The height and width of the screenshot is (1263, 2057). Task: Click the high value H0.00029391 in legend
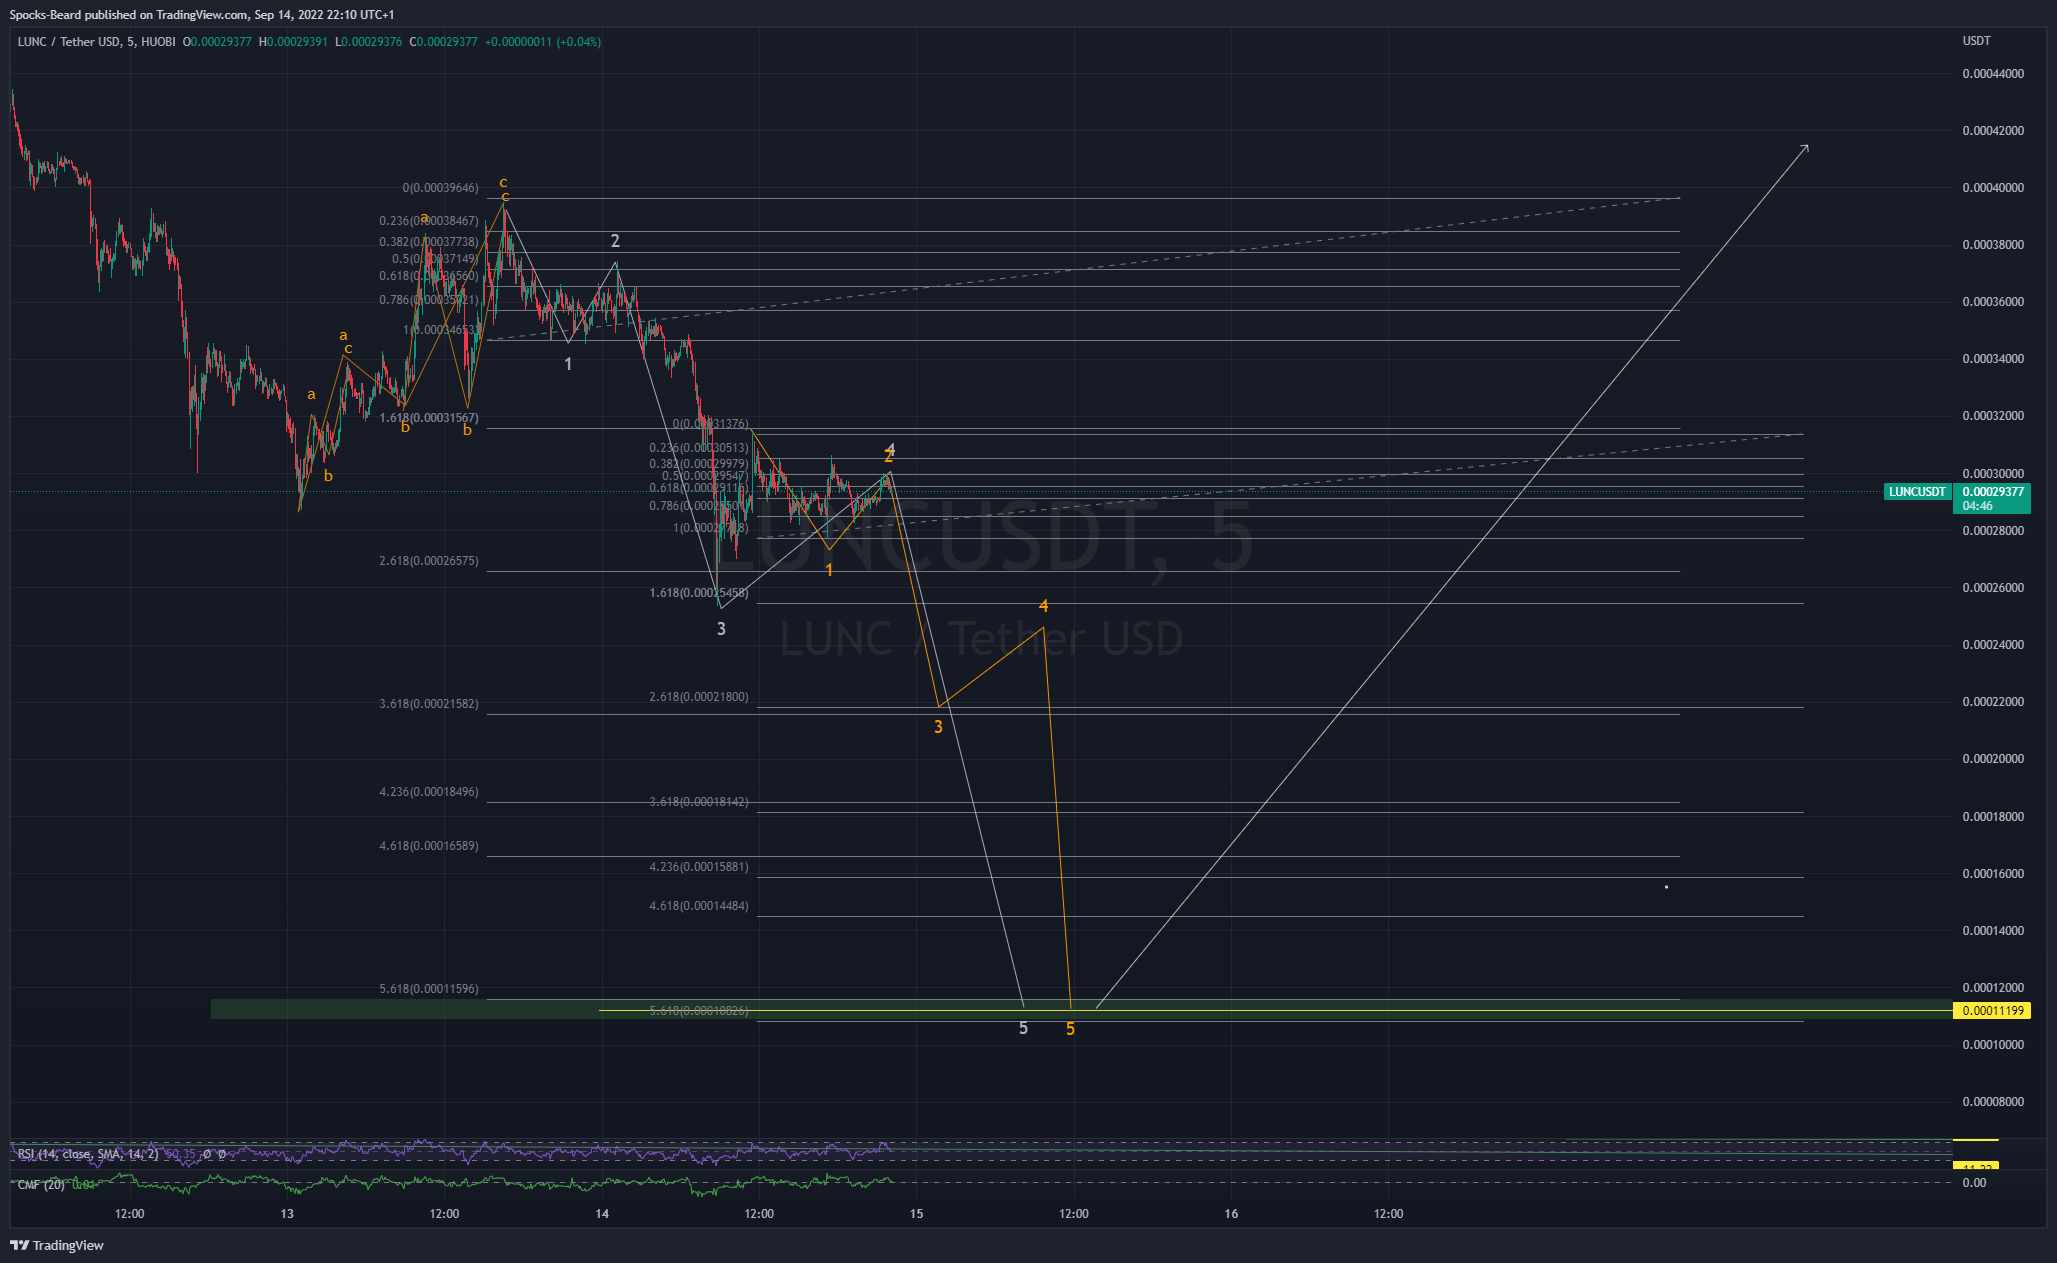(293, 42)
